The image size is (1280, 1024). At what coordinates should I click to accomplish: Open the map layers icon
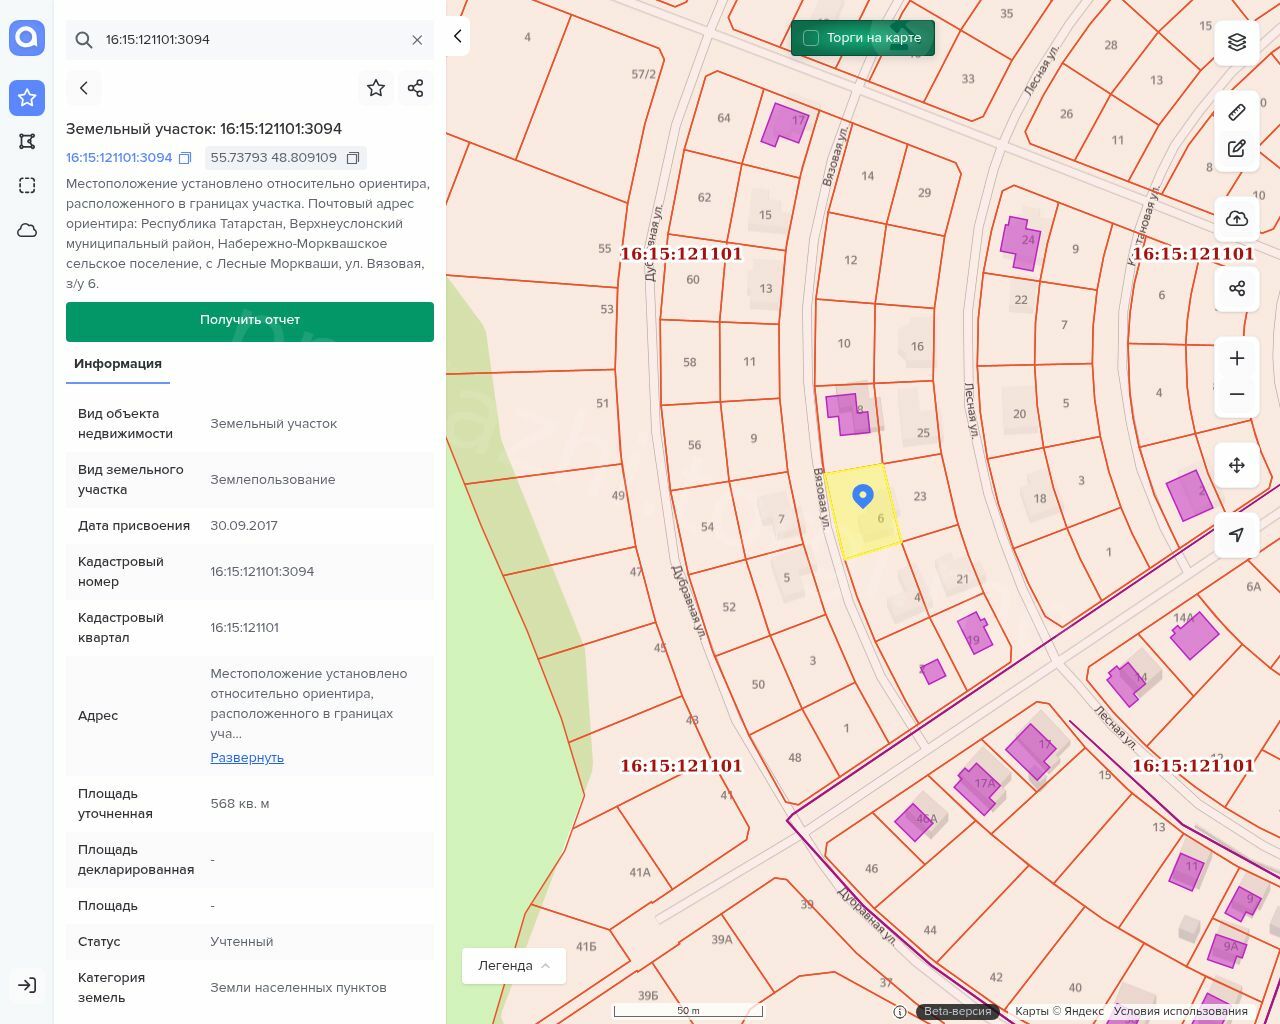(1237, 42)
